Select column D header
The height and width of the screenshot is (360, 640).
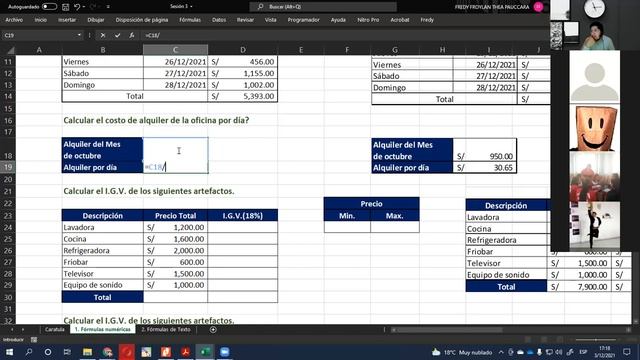[x=243, y=50]
